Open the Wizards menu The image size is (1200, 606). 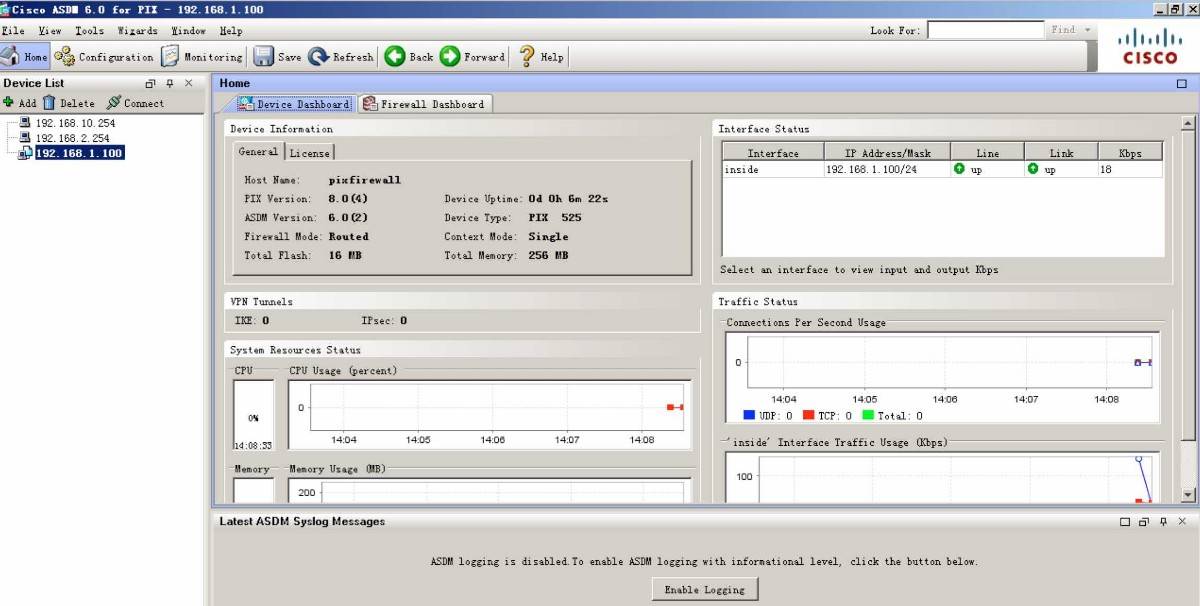click(x=137, y=31)
